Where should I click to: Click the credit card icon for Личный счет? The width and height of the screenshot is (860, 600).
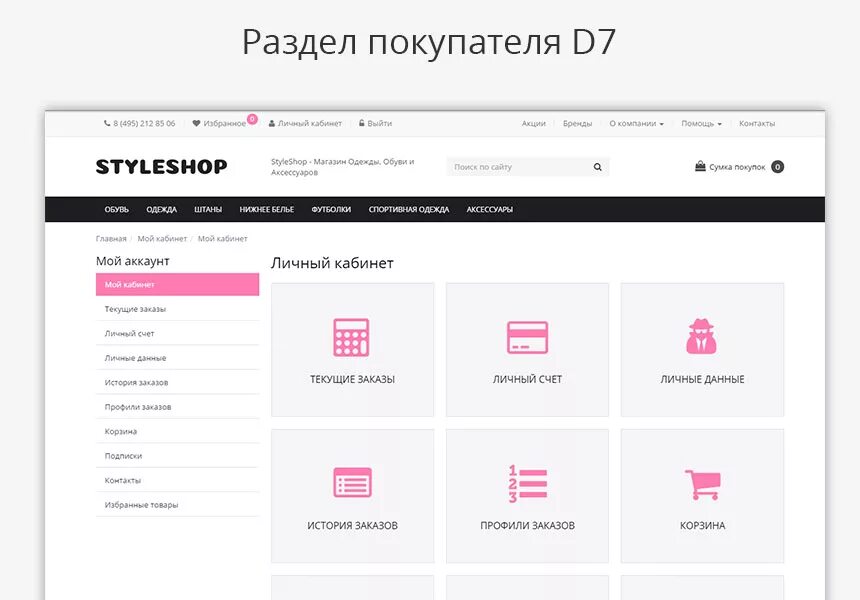527,337
